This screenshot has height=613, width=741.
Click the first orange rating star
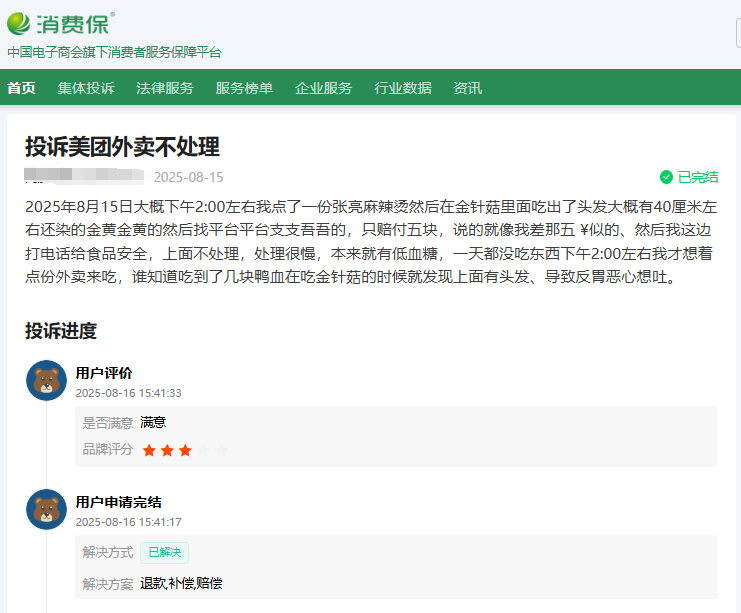click(x=149, y=450)
